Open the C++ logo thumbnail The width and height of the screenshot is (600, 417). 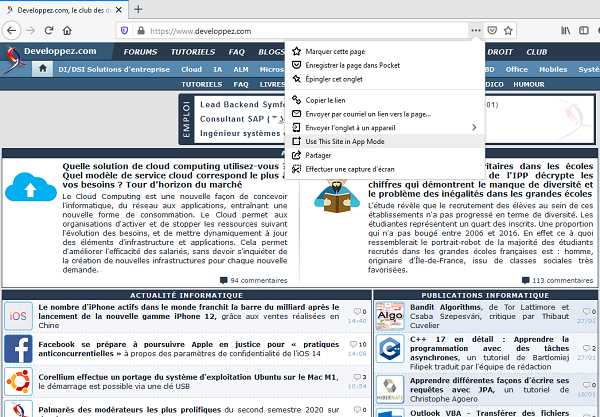click(x=390, y=349)
